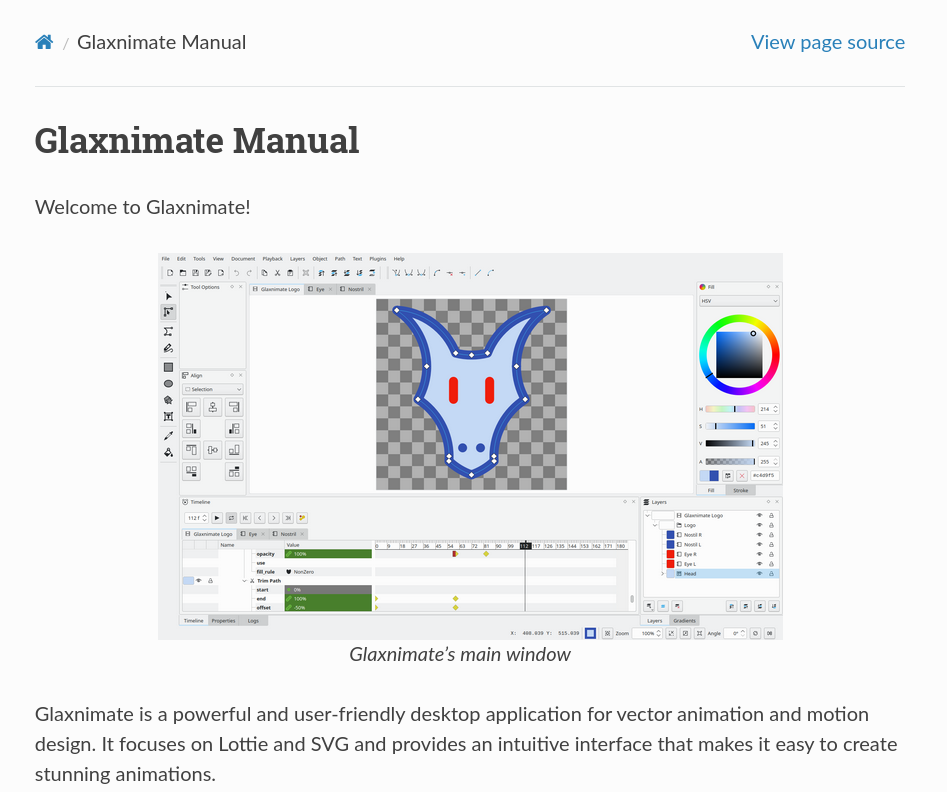Click the frame 112 marker on timeline ruler
The width and height of the screenshot is (947, 792).
point(525,546)
